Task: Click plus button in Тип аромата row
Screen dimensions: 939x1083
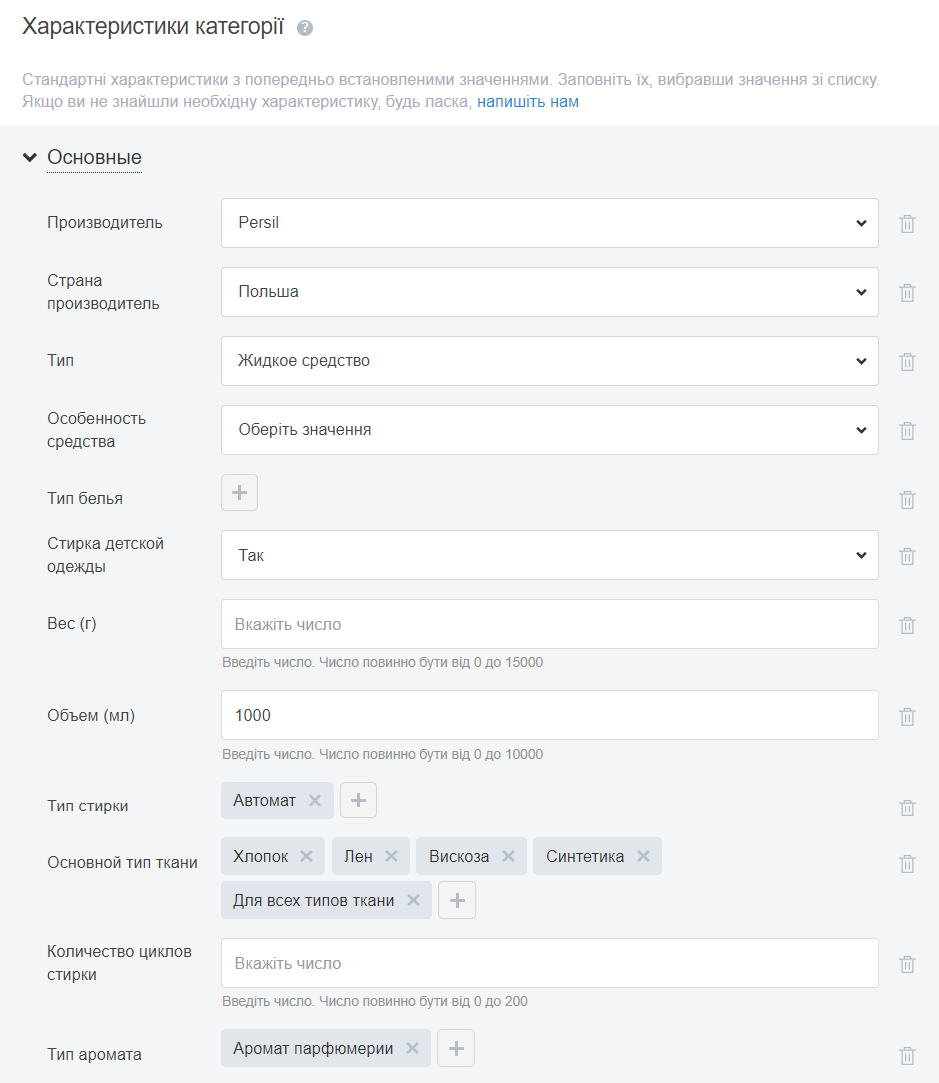Action: (456, 1048)
